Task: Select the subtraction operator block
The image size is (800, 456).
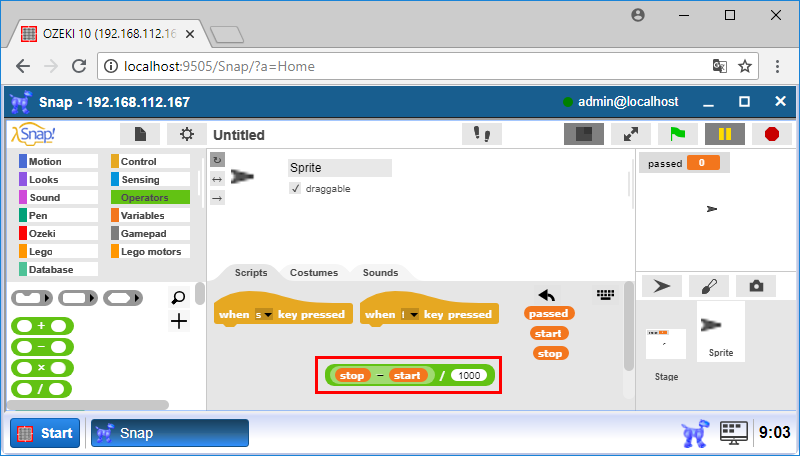Action: click(x=42, y=347)
